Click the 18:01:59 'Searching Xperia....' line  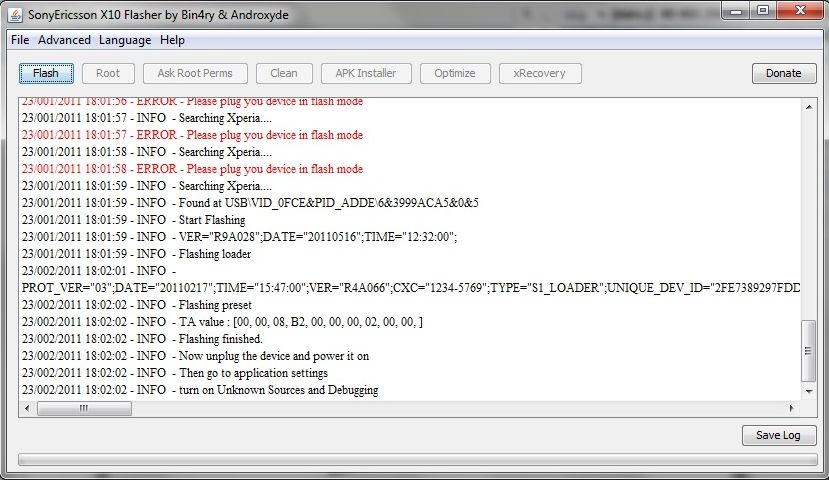147,186
